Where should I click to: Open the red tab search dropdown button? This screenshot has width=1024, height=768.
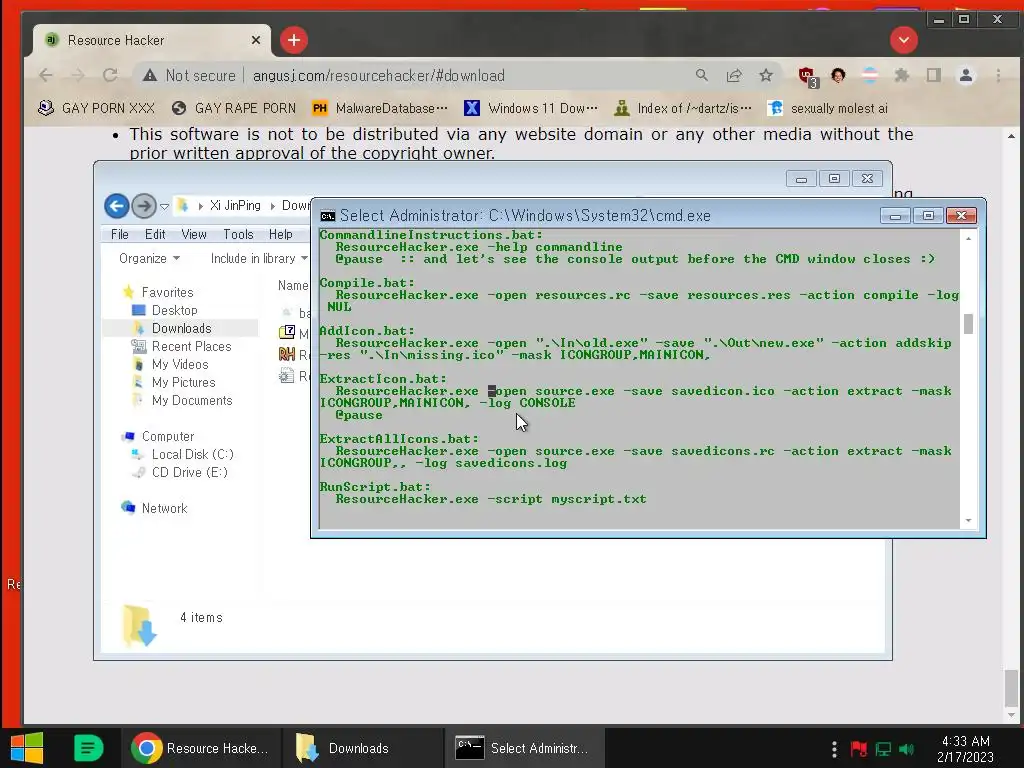(904, 40)
